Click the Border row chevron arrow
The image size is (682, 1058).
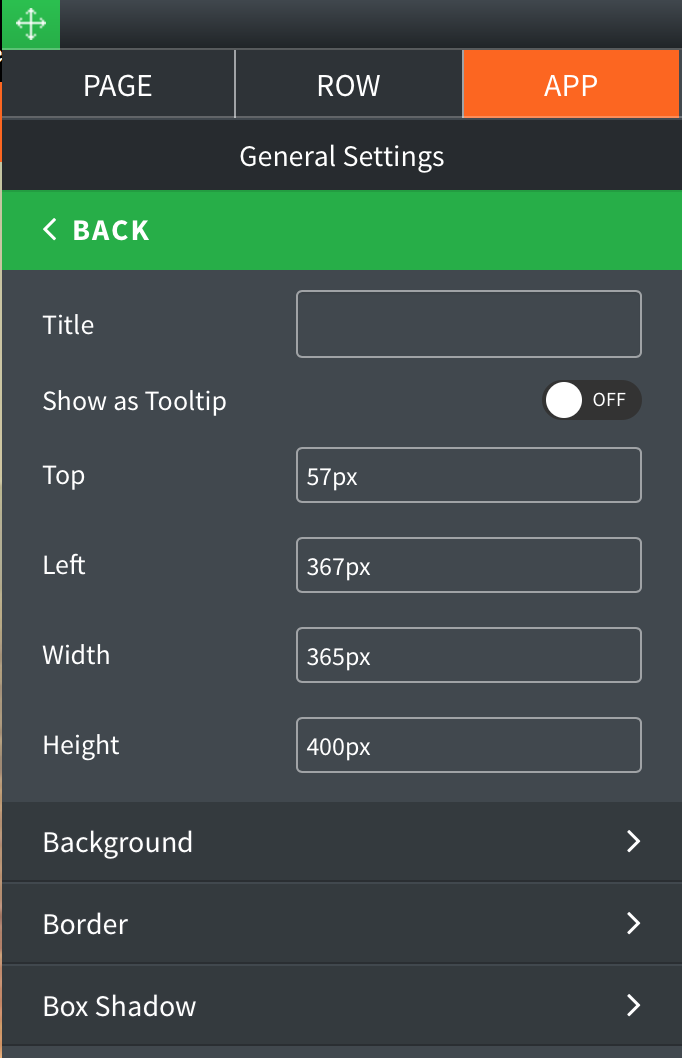[633, 923]
